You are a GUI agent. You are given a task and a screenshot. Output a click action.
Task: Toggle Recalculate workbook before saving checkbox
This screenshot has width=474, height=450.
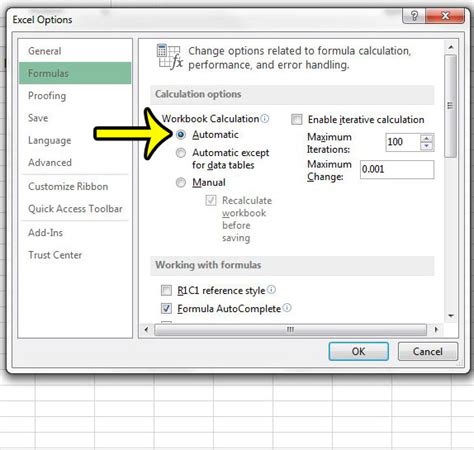tap(211, 200)
